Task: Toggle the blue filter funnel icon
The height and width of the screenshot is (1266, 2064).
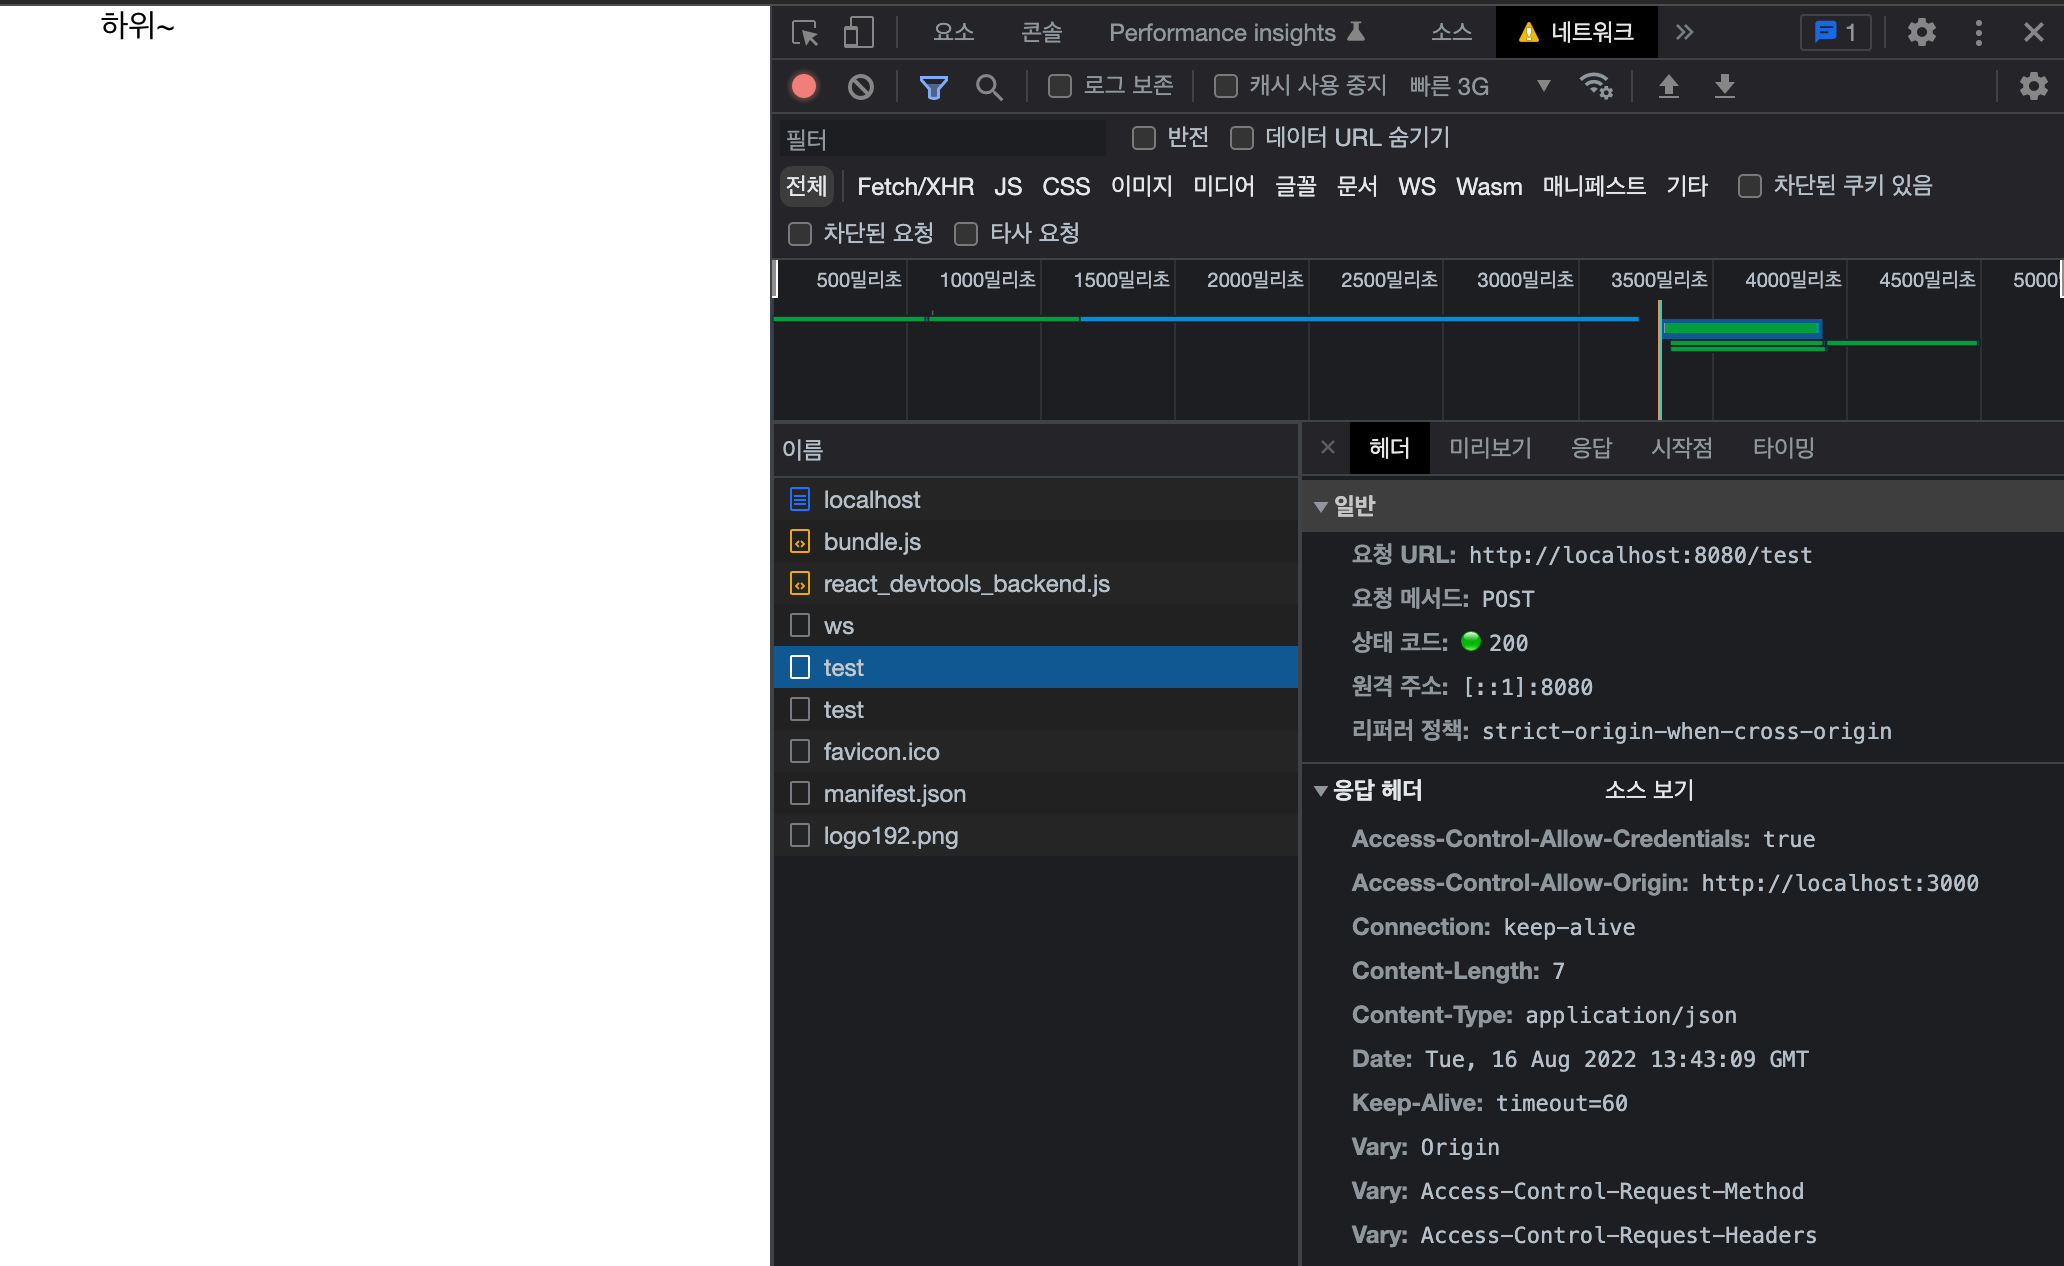Action: pyautogui.click(x=933, y=87)
